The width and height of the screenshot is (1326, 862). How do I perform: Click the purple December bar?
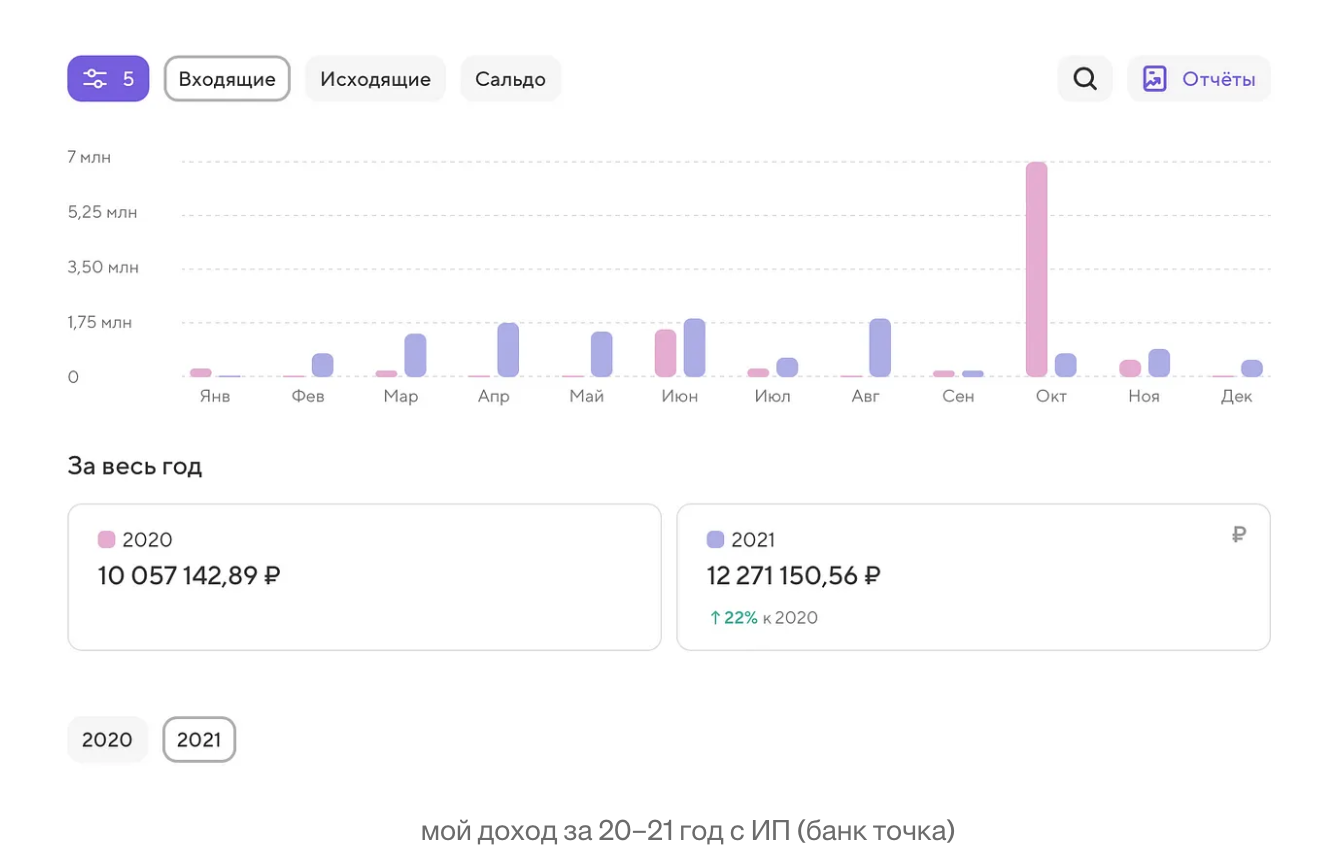point(1252,368)
